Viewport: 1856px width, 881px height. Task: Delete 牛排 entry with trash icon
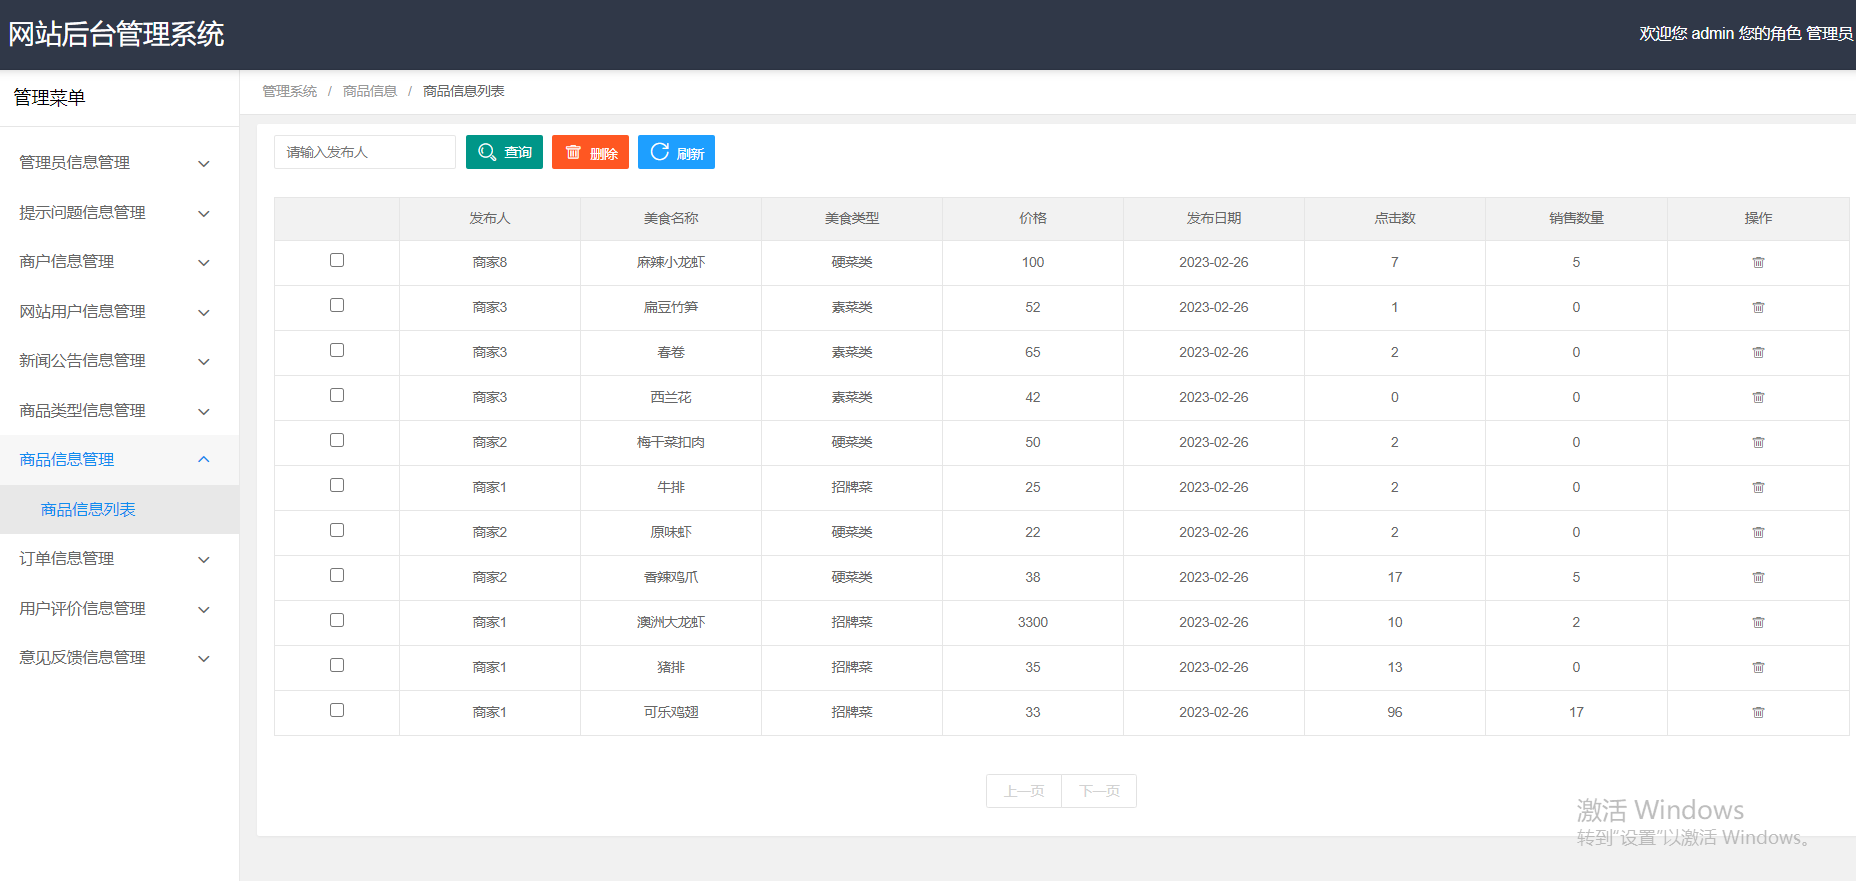[x=1758, y=487]
